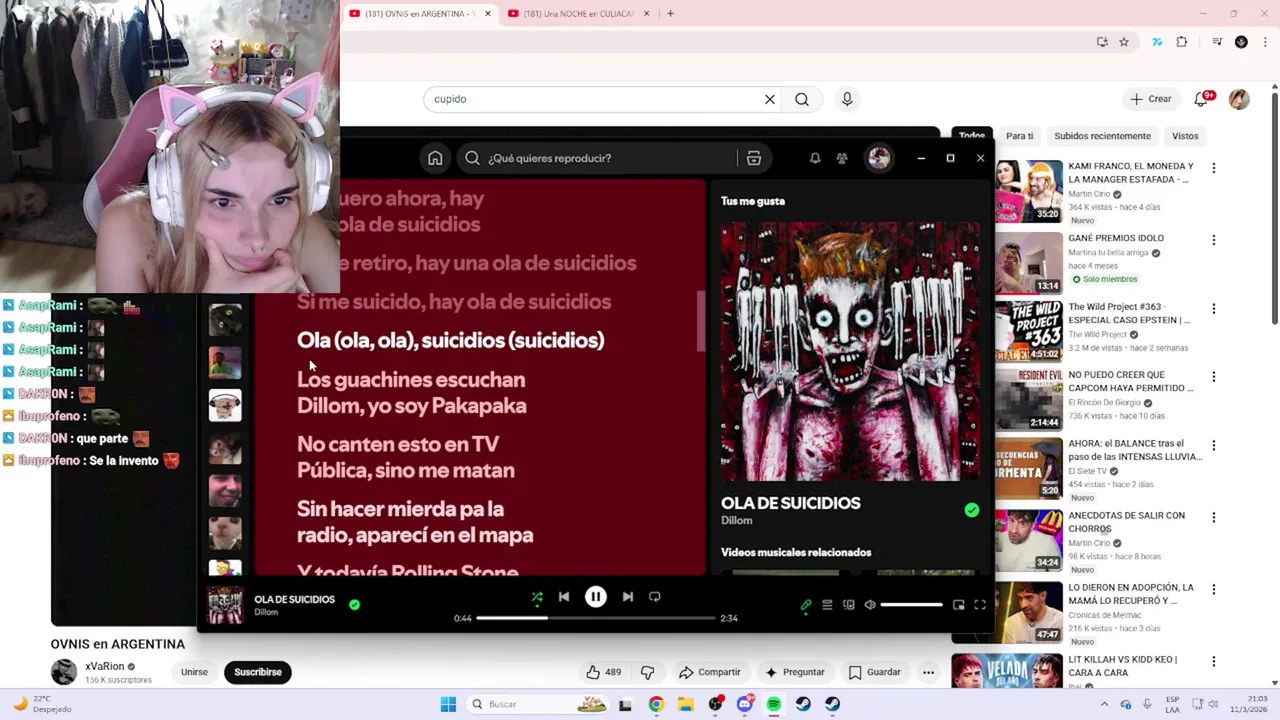This screenshot has height=720, width=1280.
Task: Start YouTube voice search with microphone
Action: coord(847,99)
